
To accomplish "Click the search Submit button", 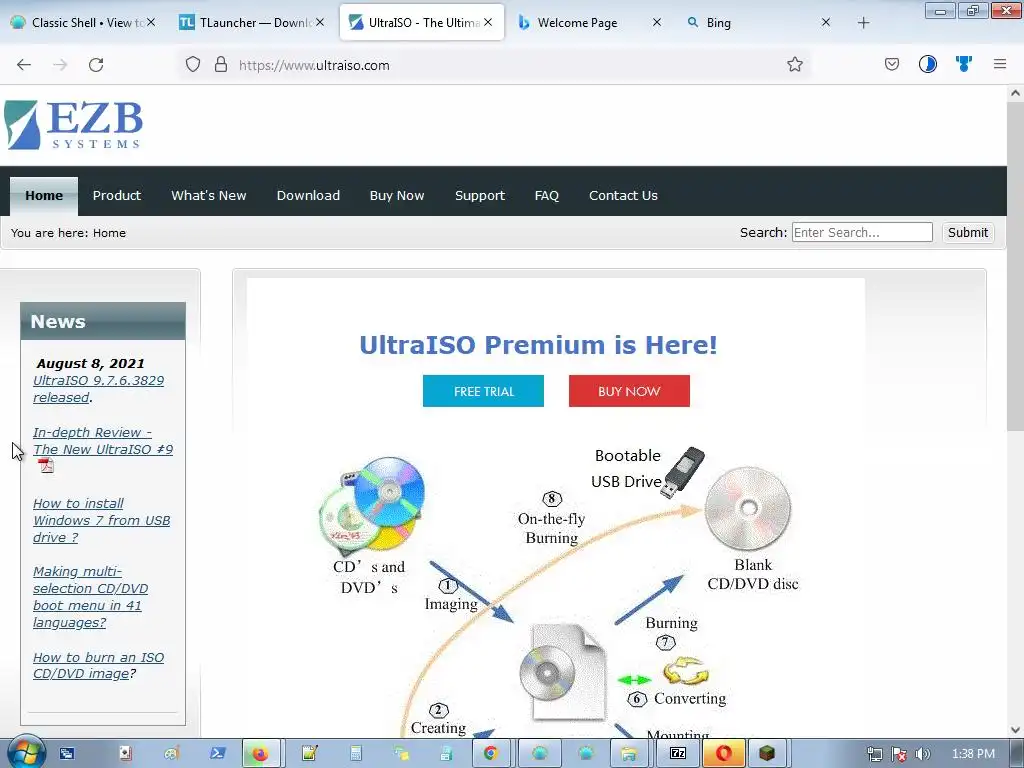I will pyautogui.click(x=967, y=232).
